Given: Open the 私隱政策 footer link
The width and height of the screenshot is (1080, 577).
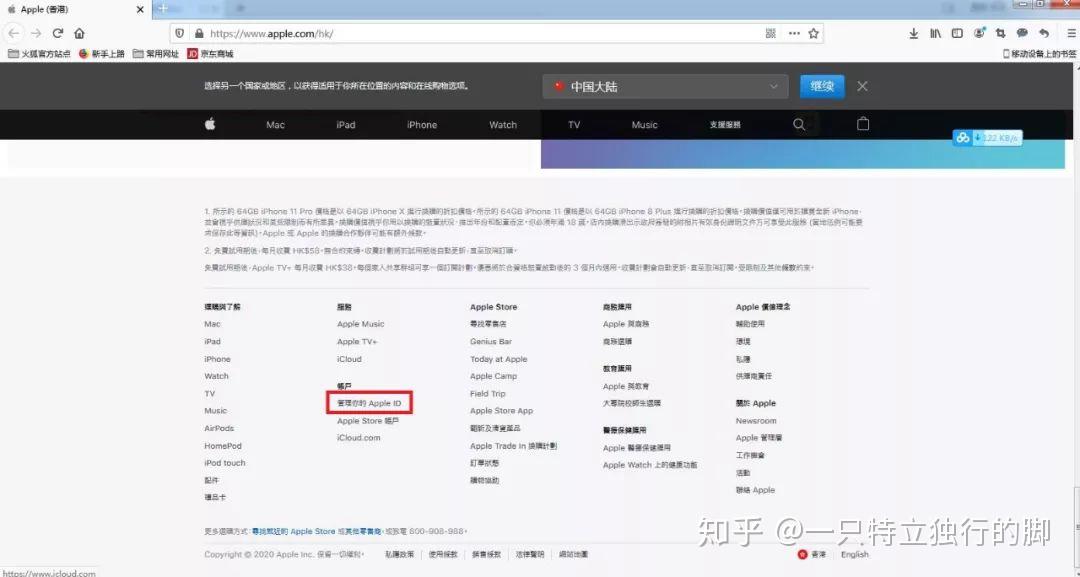Looking at the screenshot, I should pos(399,554).
